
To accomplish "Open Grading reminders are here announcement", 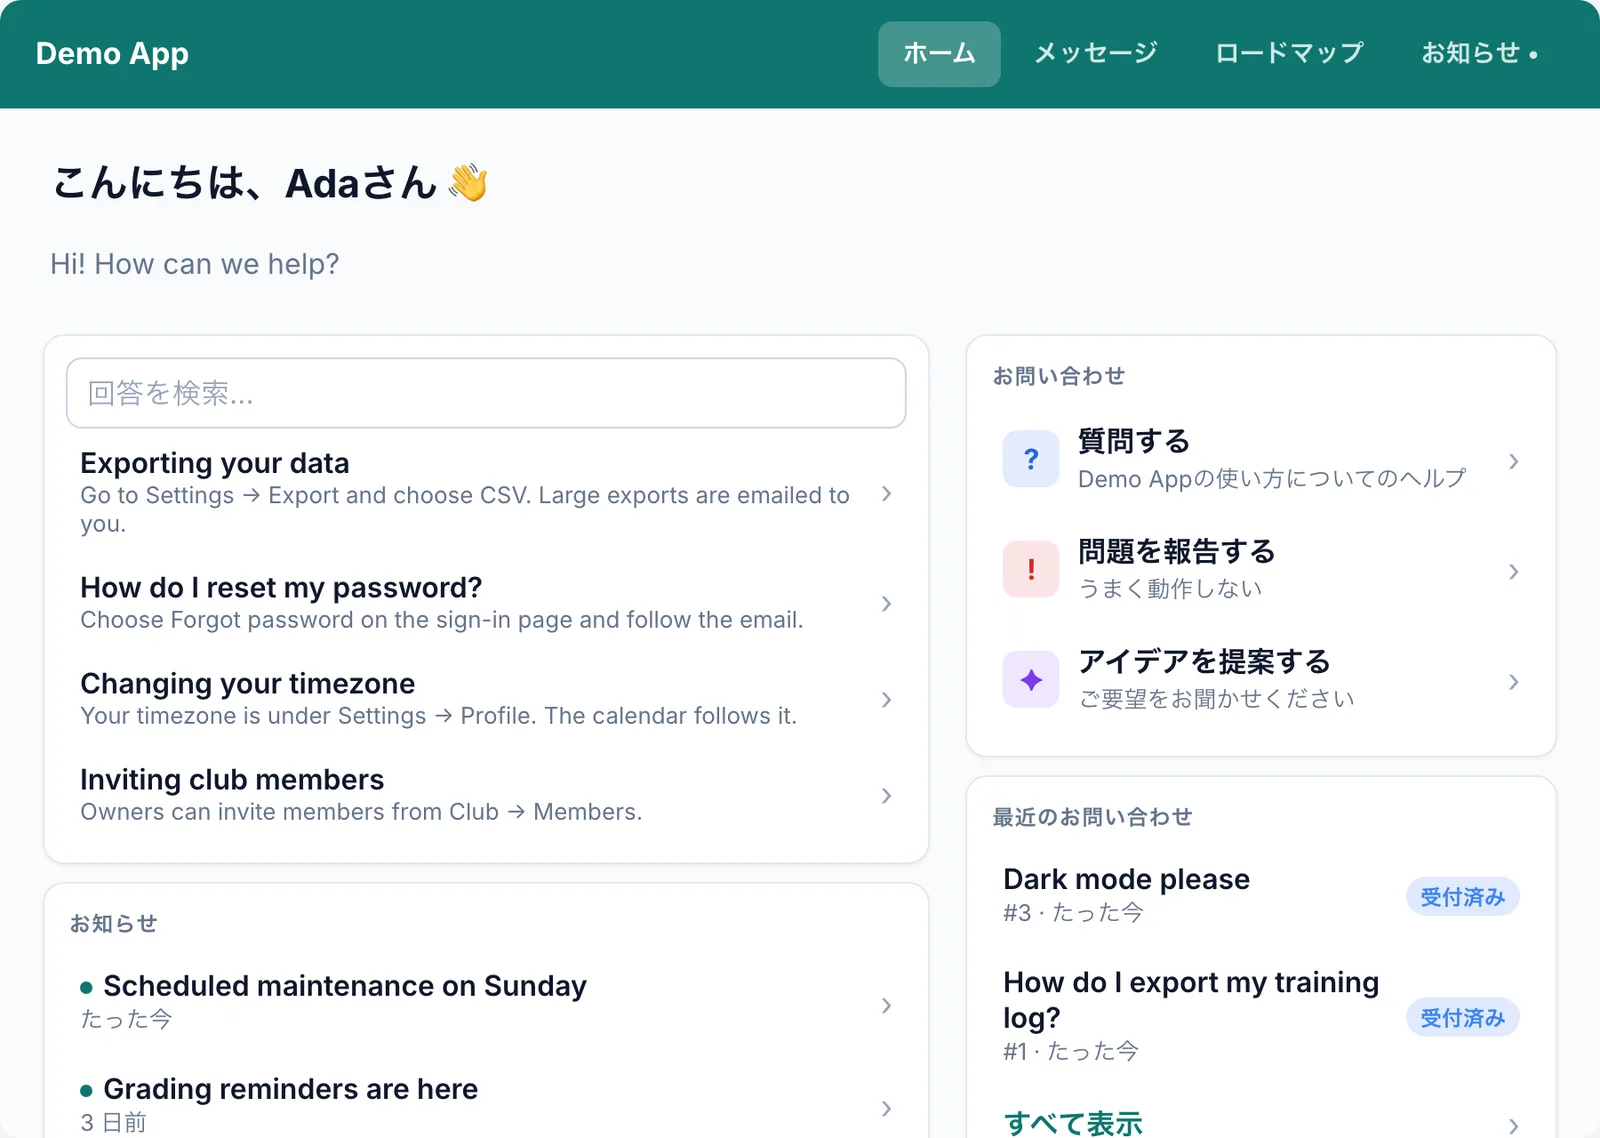I will pyautogui.click(x=486, y=1104).
